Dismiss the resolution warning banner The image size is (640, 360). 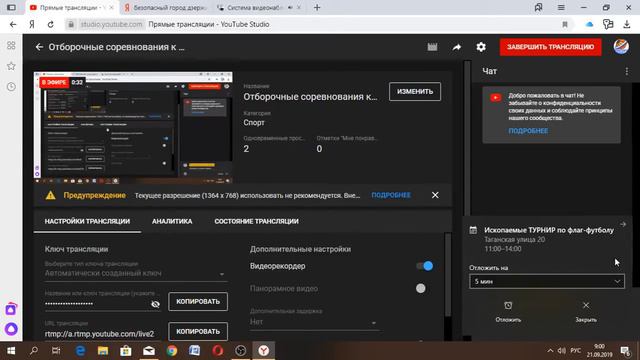(435, 195)
